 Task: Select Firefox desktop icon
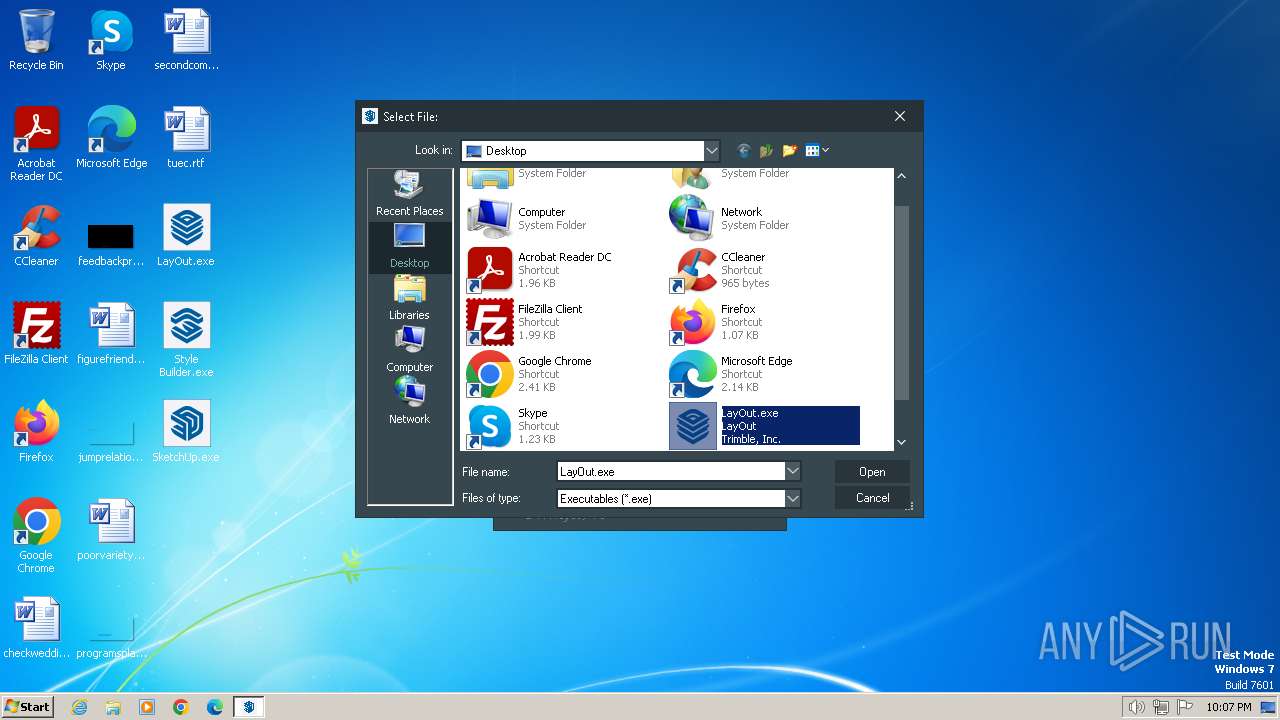coord(36,432)
